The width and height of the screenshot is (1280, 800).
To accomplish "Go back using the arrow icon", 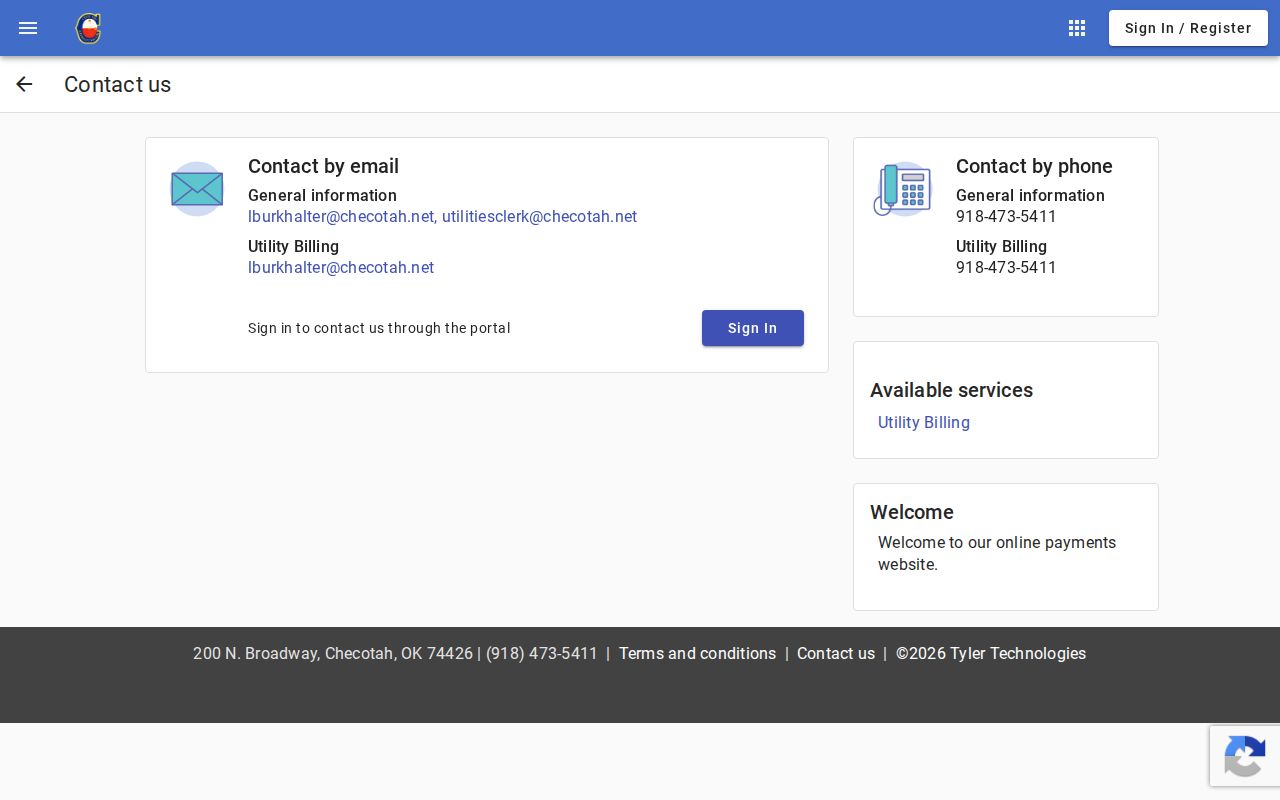I will point(24,84).
